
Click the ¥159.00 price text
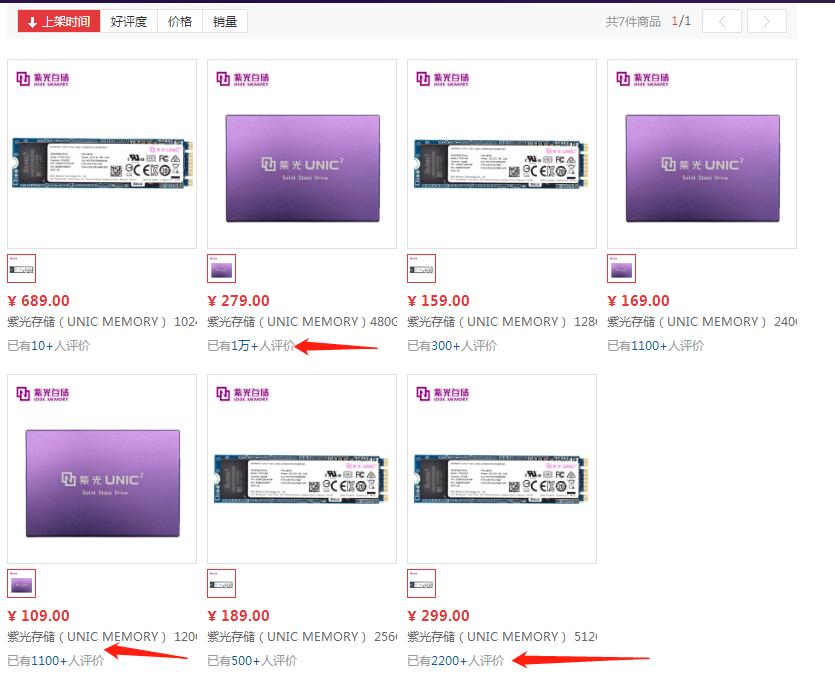438,301
